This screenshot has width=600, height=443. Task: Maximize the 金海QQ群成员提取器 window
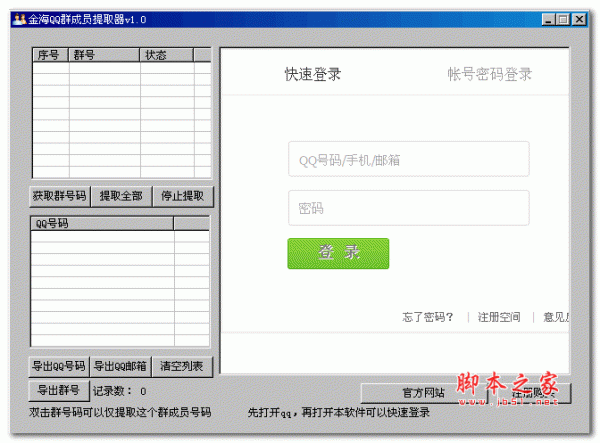pyautogui.click(x=563, y=20)
